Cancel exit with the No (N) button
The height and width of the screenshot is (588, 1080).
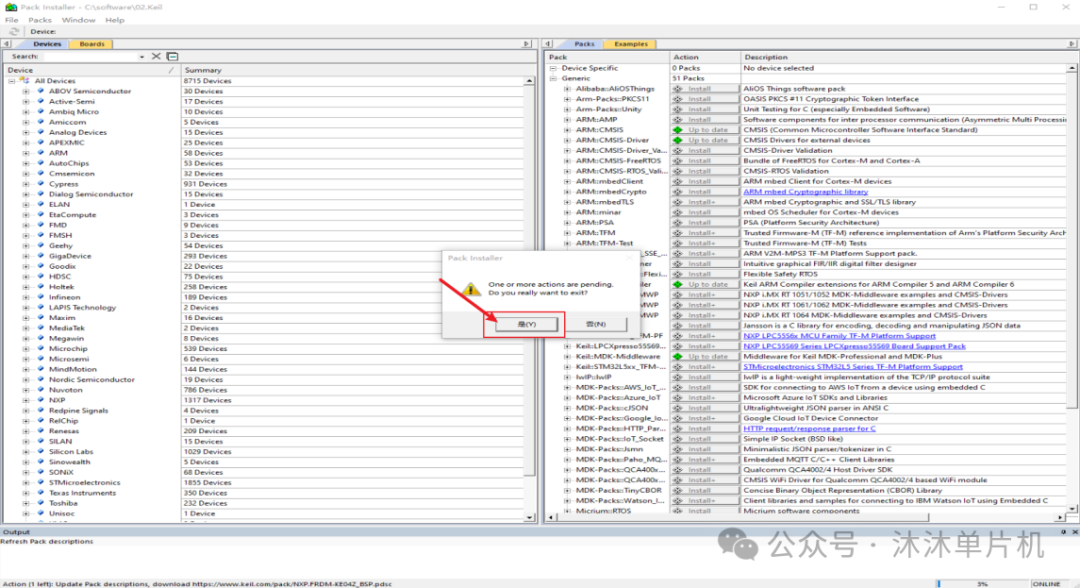(596, 324)
